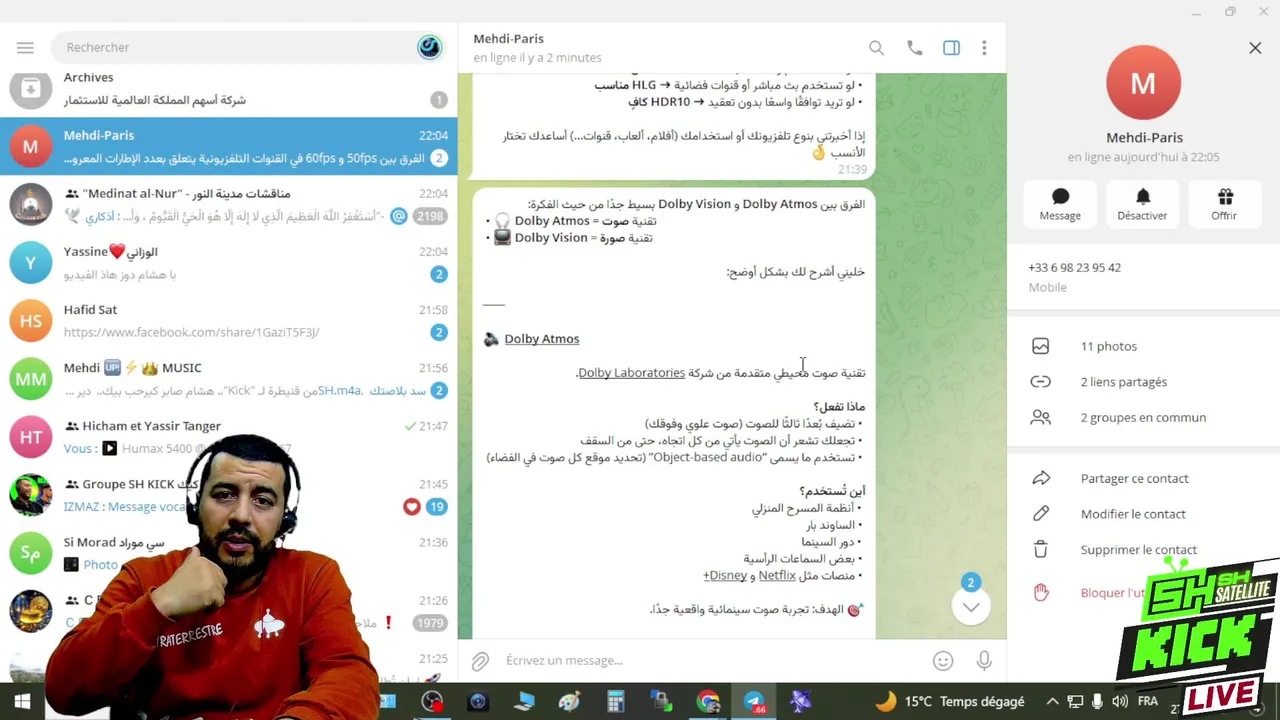Click the photos icon in profile panel
Screen dimensions: 1280x720
pos(1041,346)
